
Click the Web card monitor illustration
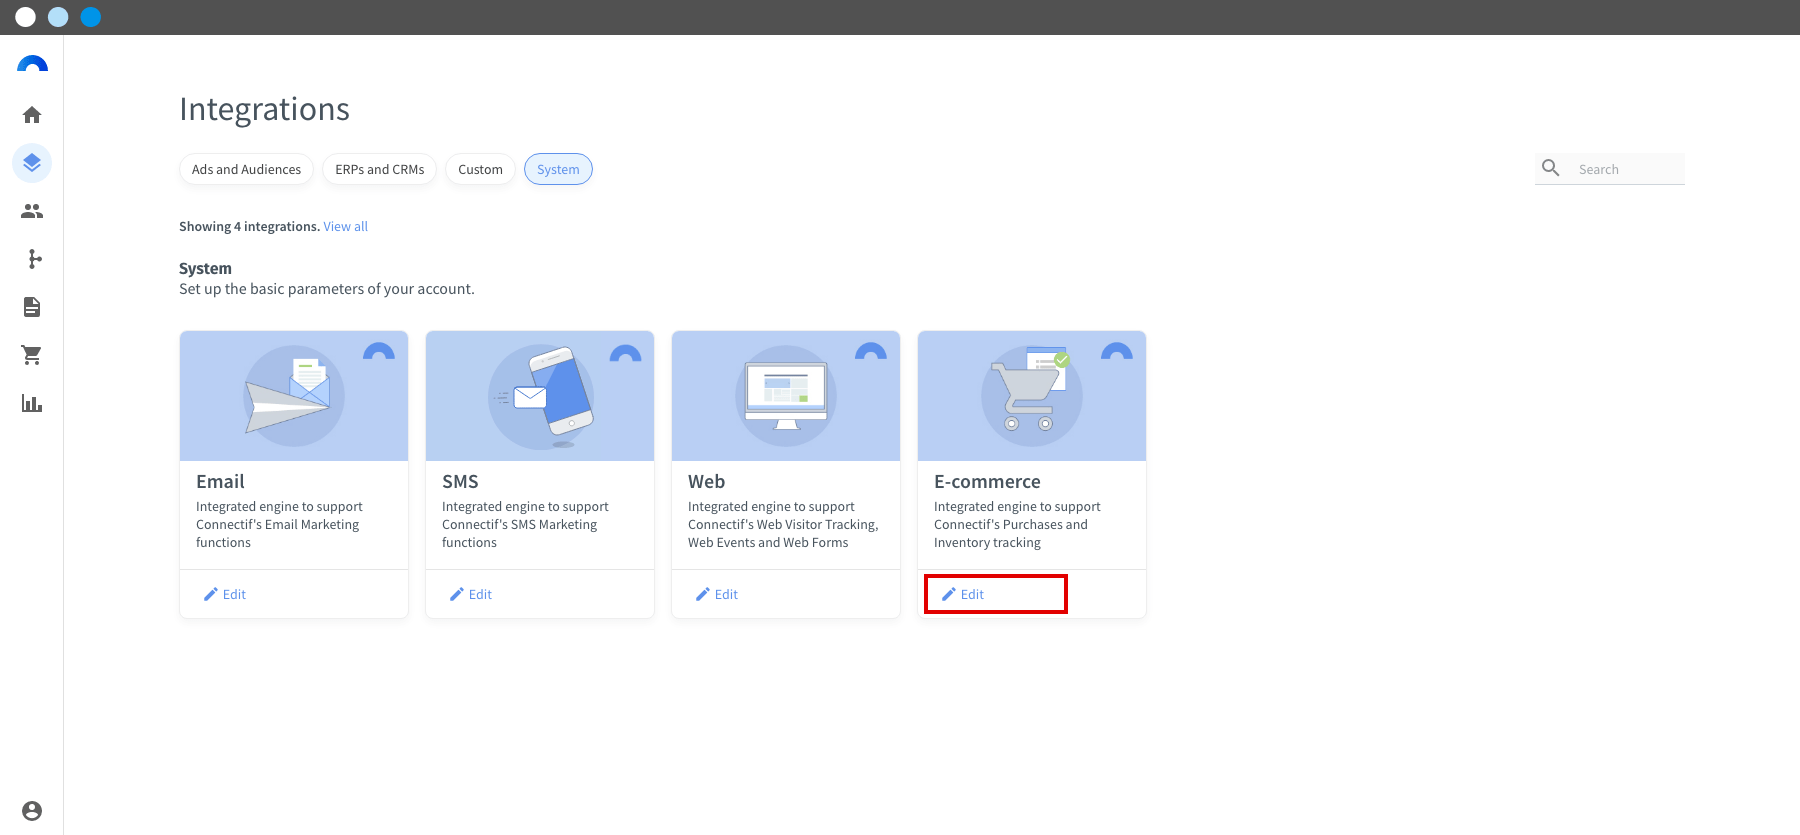786,396
